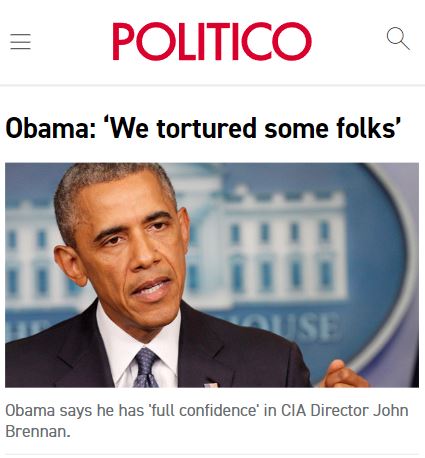Open the 'We tortured some folks' headline
The width and height of the screenshot is (425, 458).
pyautogui.click(x=203, y=128)
